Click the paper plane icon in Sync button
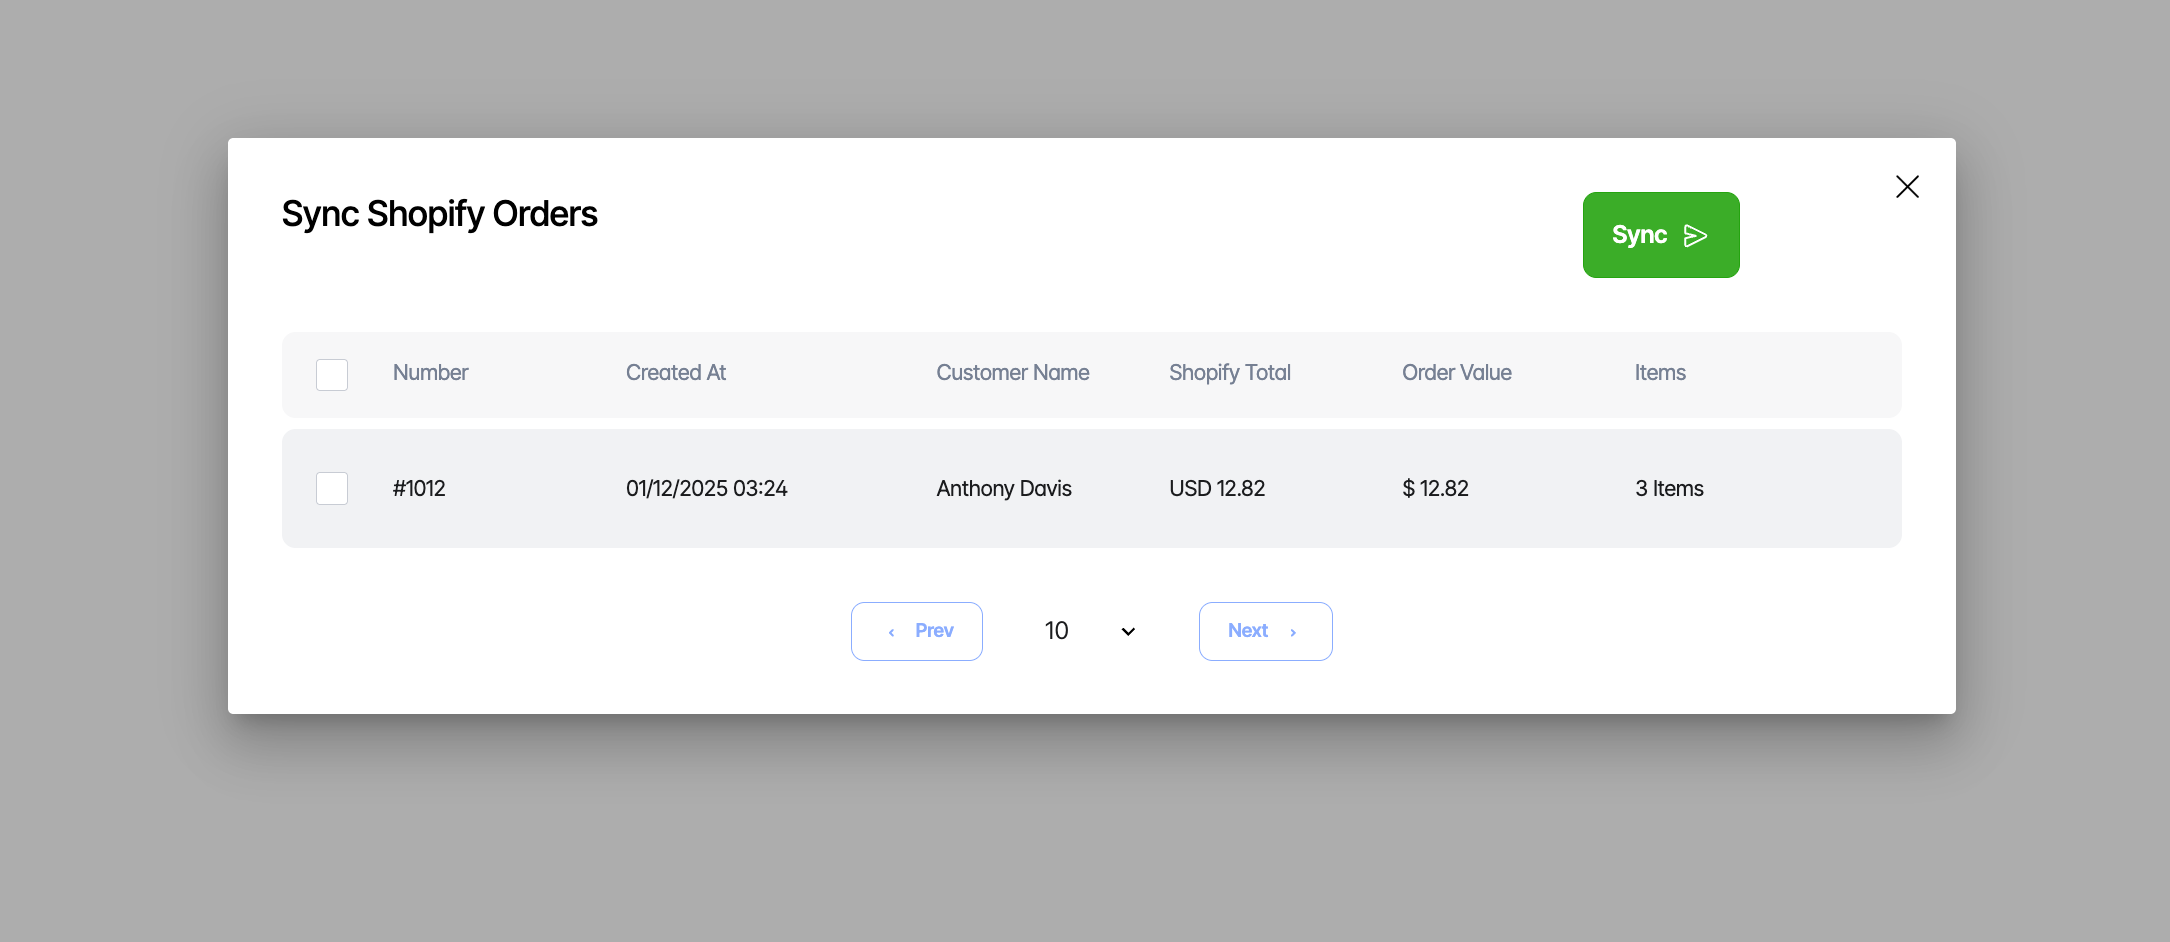Screen dimensions: 2170x942 pos(1695,236)
